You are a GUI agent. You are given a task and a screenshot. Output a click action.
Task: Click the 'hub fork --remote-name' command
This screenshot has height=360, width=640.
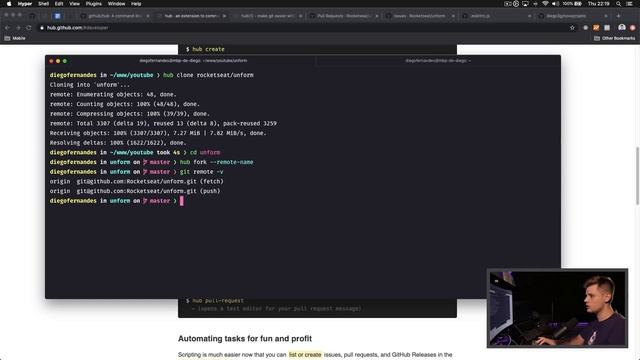[x=216, y=162]
